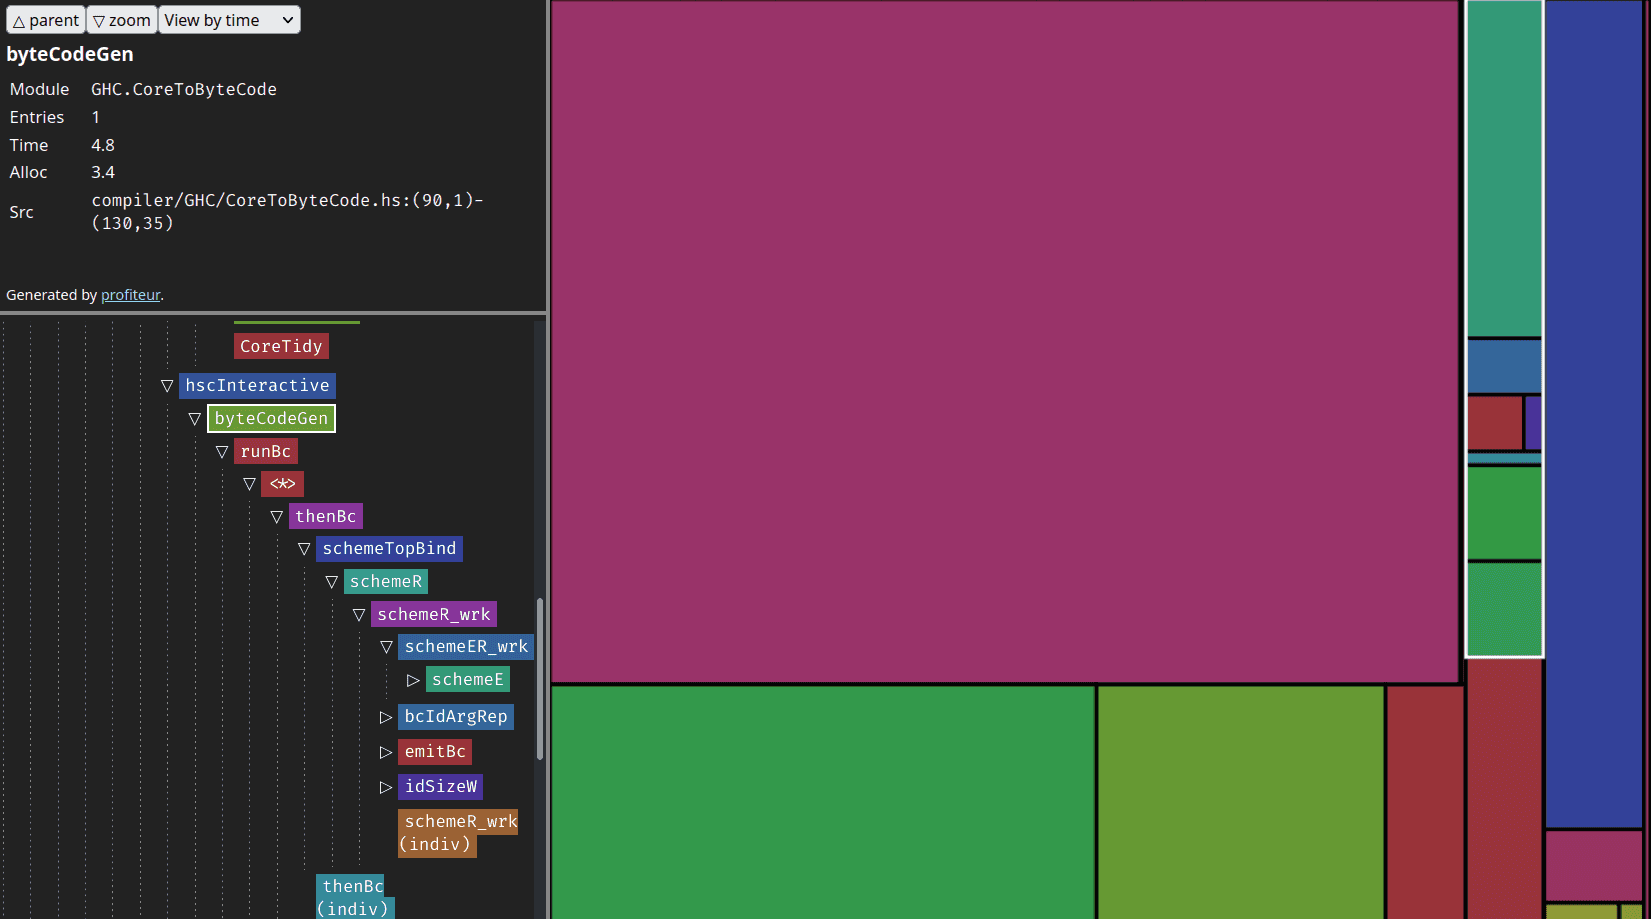1651x919 pixels.
Task: Expand the schemeE node triangle
Action: (413, 680)
